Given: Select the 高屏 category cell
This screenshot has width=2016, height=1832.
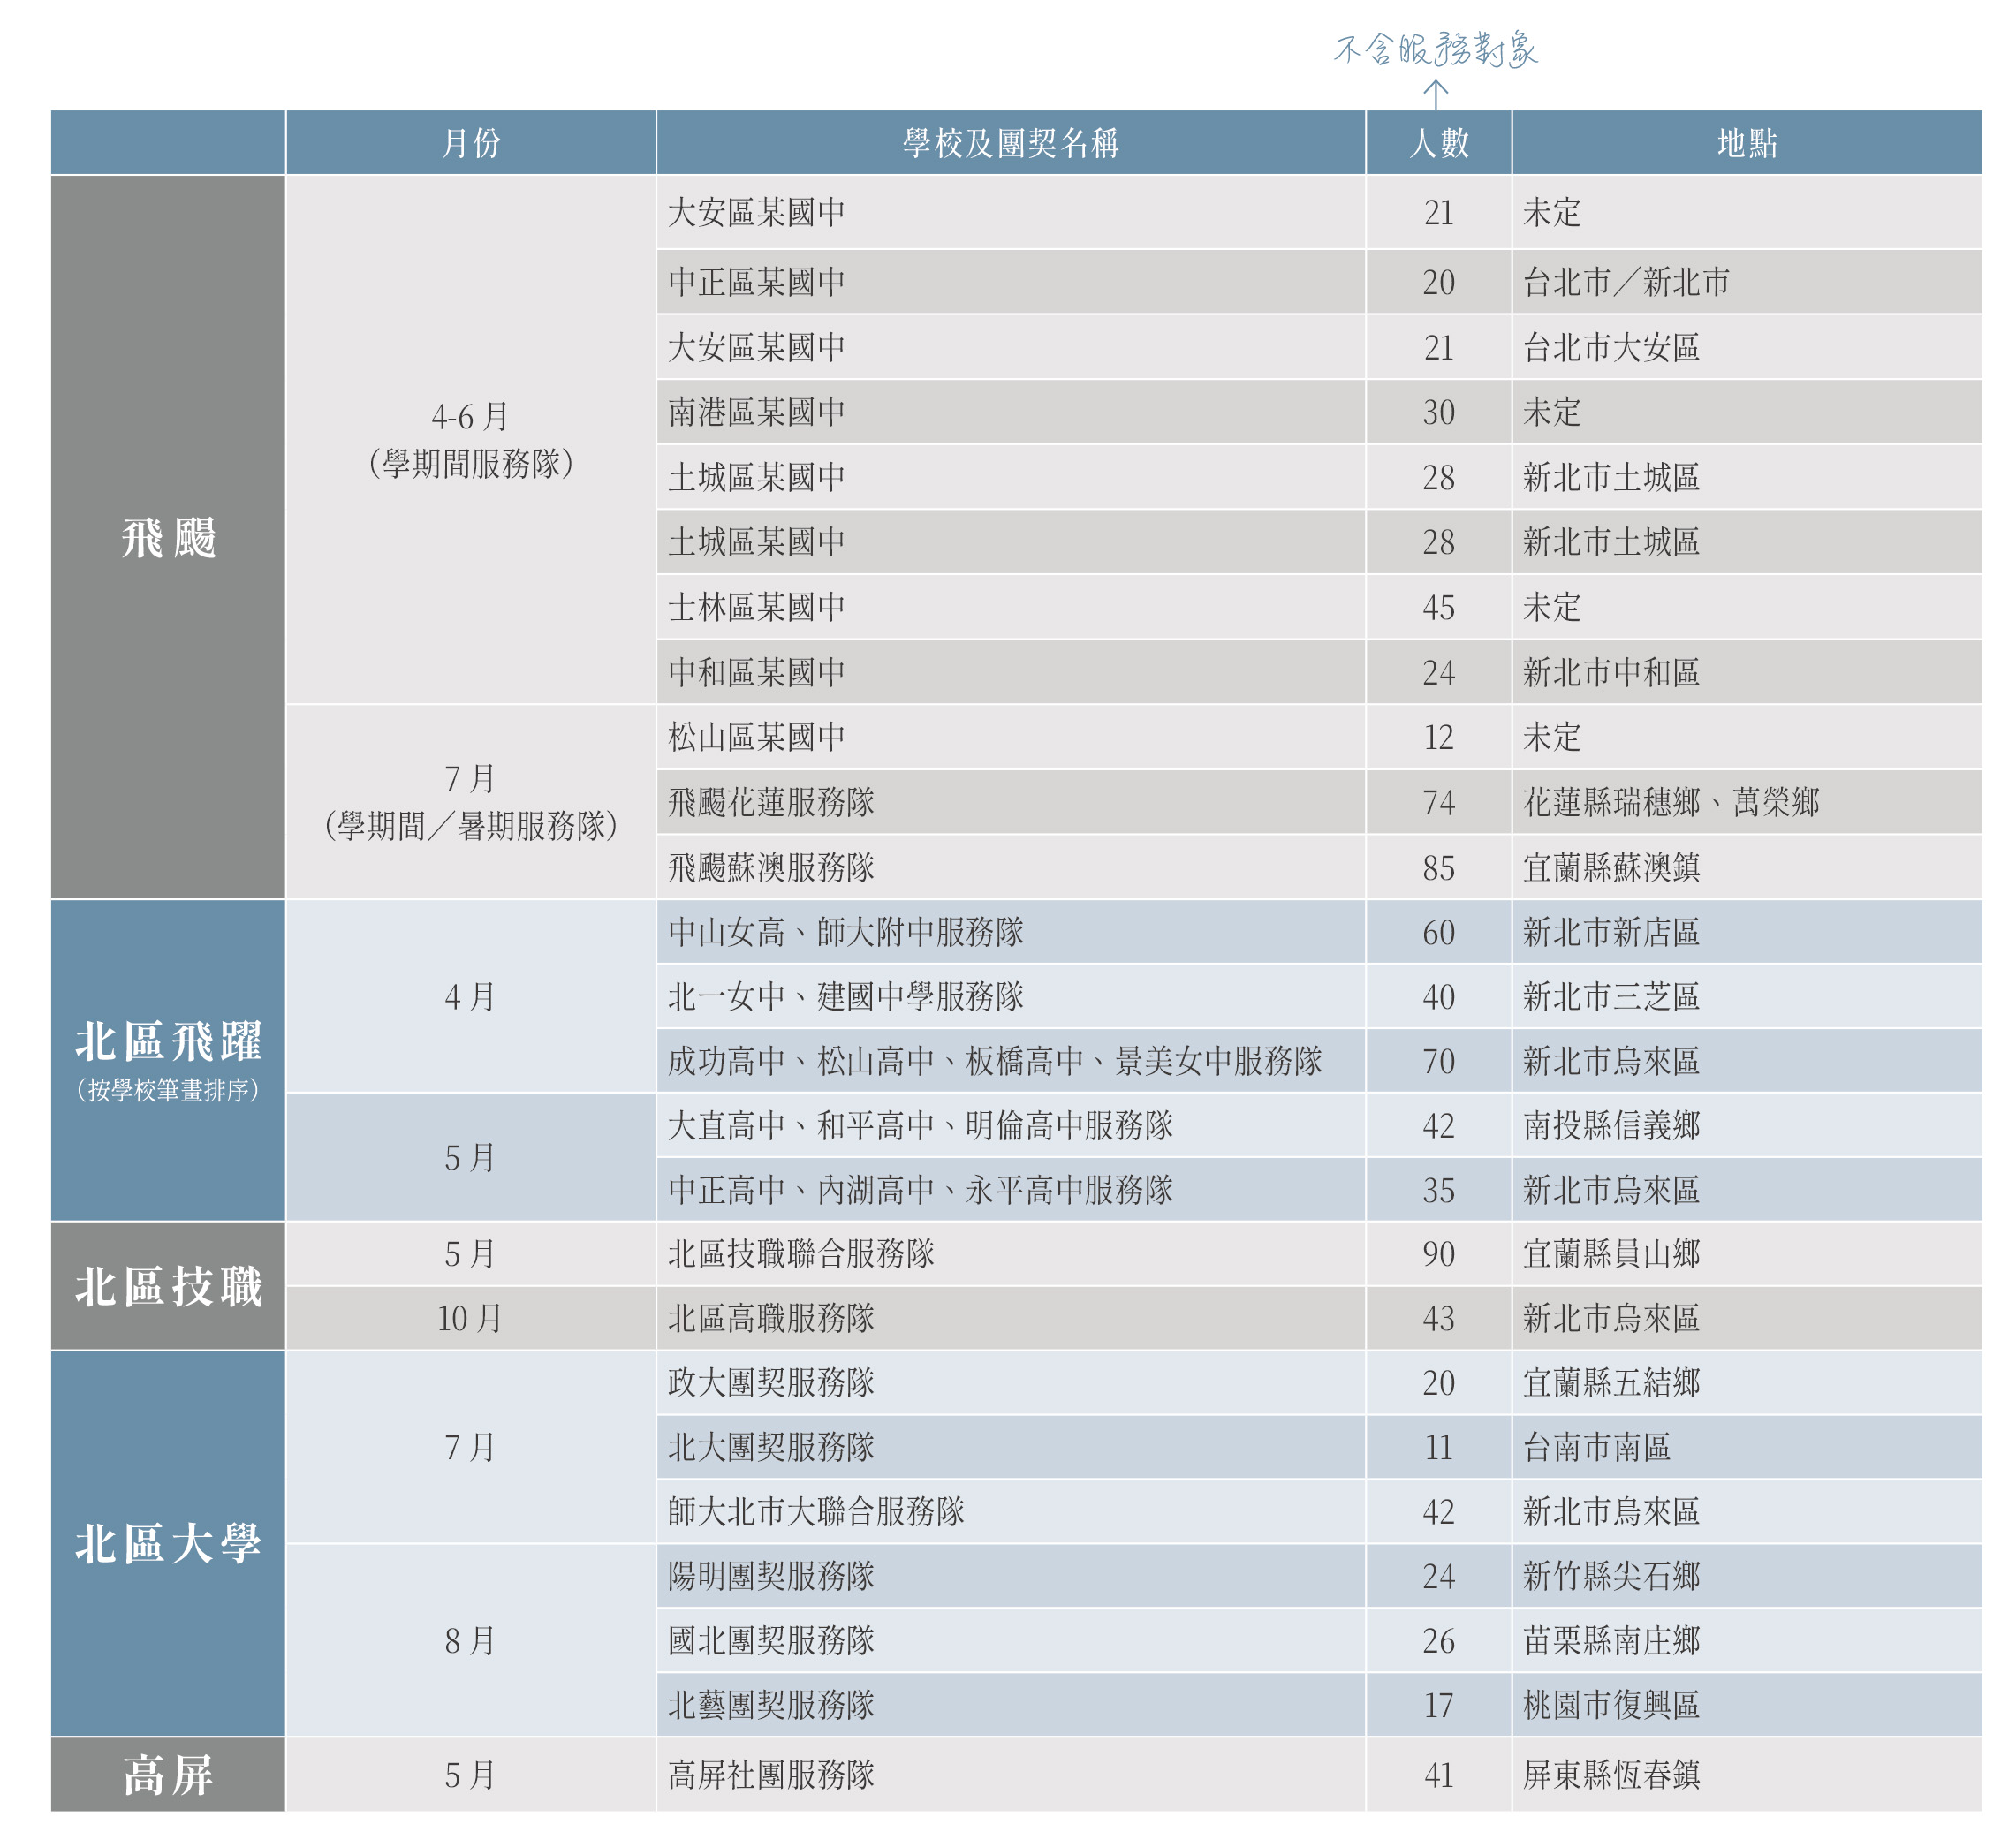Looking at the screenshot, I should (168, 1775).
